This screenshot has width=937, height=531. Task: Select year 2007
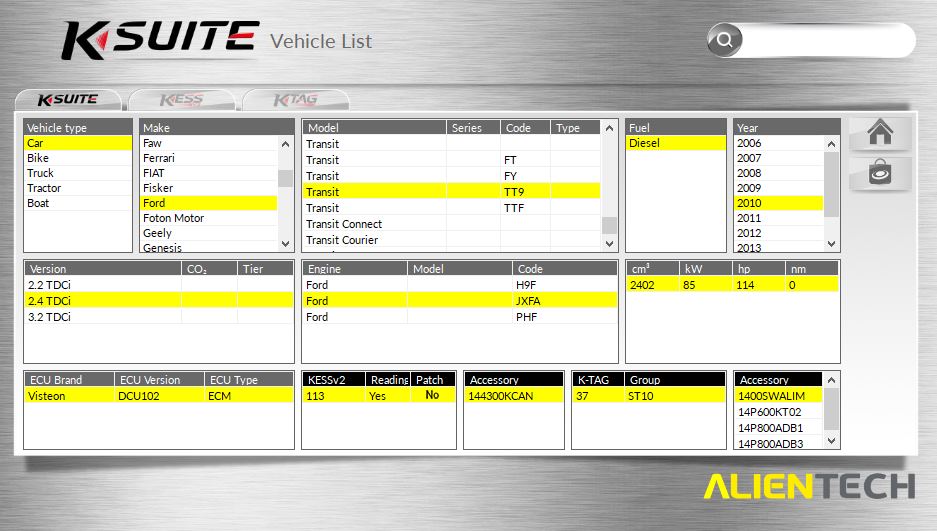coord(779,158)
